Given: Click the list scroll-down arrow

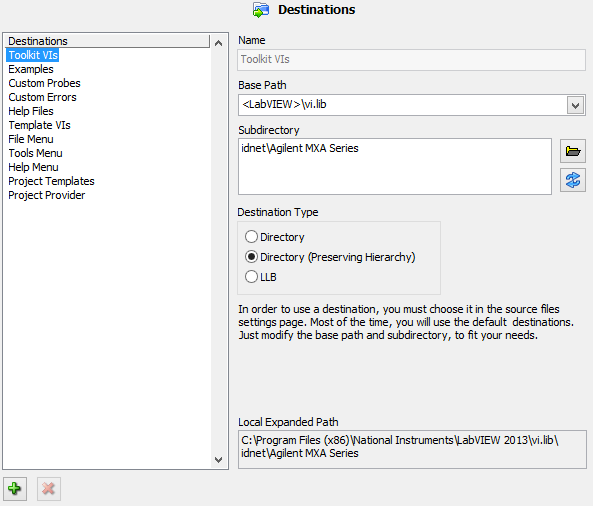Looking at the screenshot, I should (x=218, y=460).
